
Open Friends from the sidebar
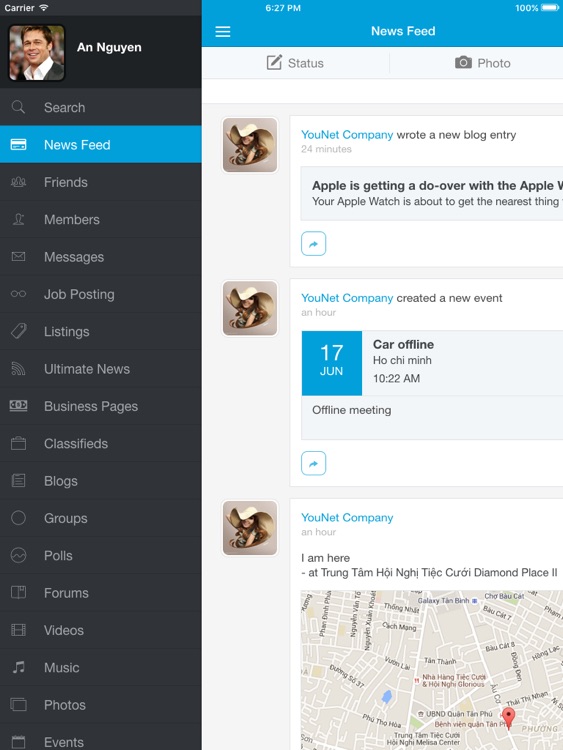(x=100, y=182)
